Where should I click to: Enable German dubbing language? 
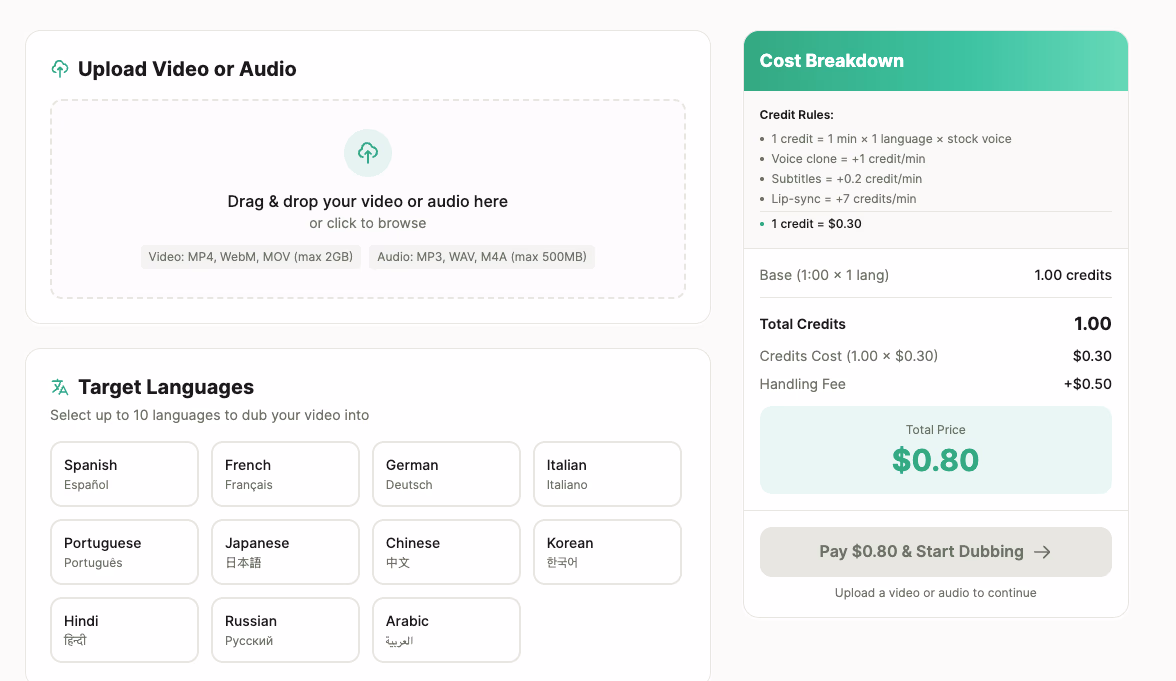pyautogui.click(x=446, y=474)
